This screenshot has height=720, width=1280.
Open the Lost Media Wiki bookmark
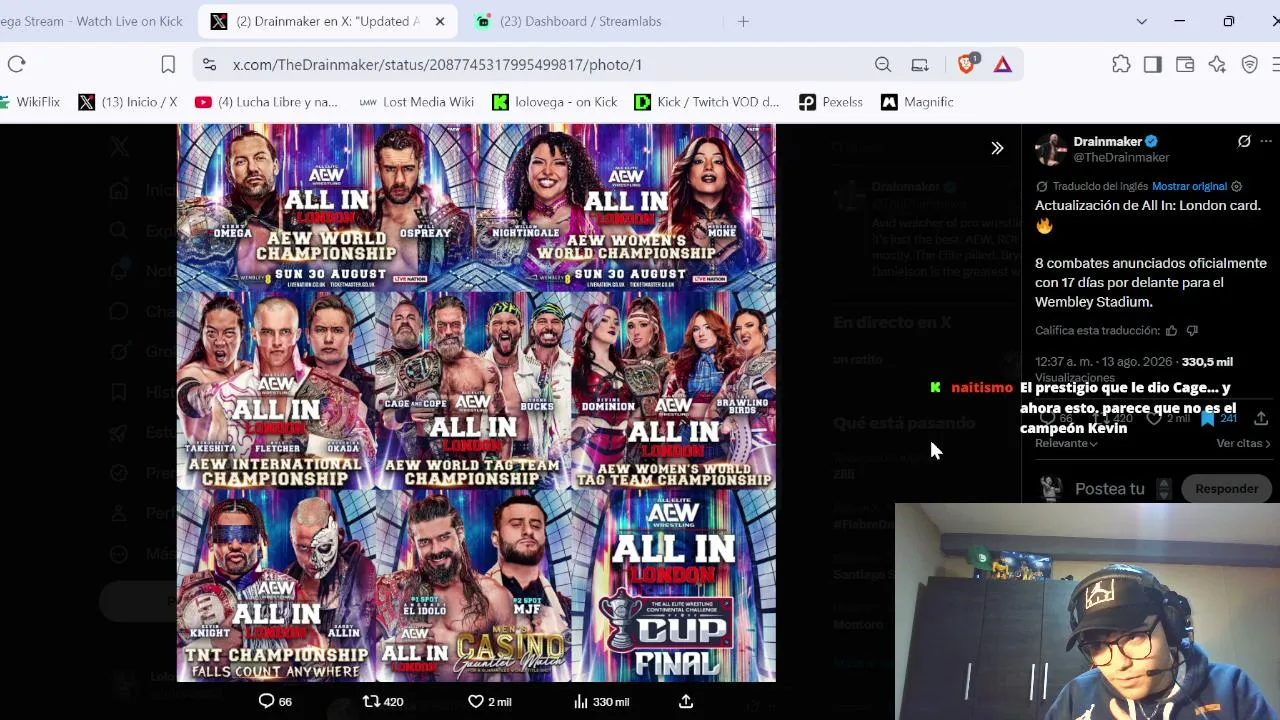tap(416, 102)
